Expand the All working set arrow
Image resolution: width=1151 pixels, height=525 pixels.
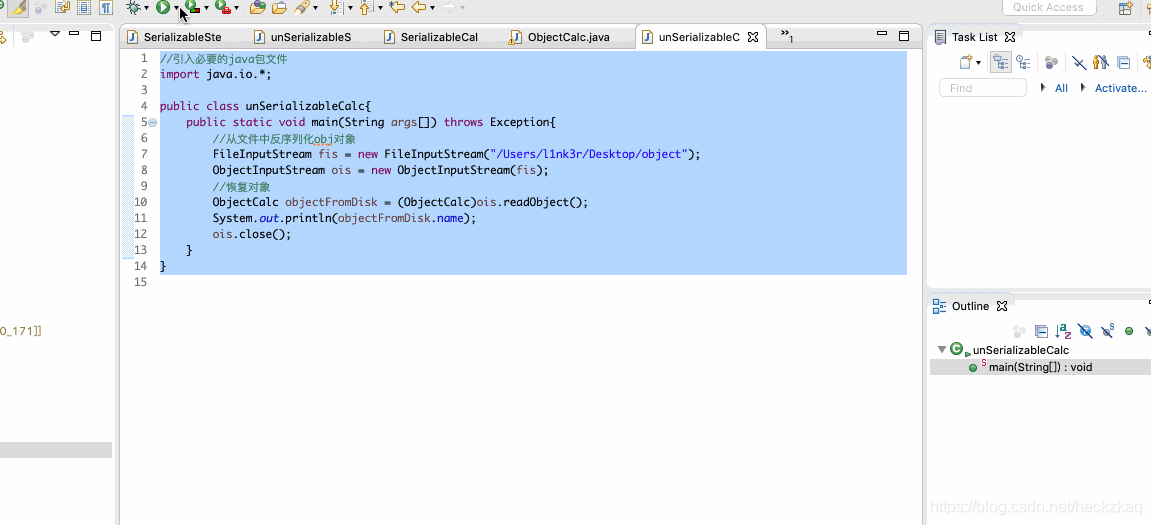point(1043,87)
